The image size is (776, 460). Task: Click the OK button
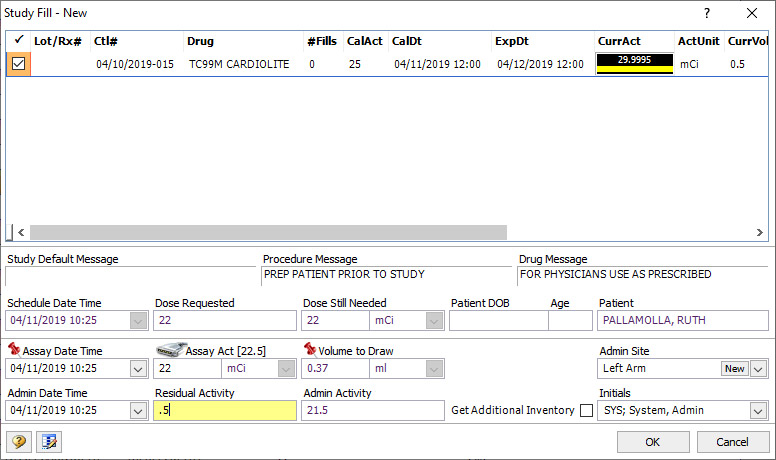coord(653,442)
